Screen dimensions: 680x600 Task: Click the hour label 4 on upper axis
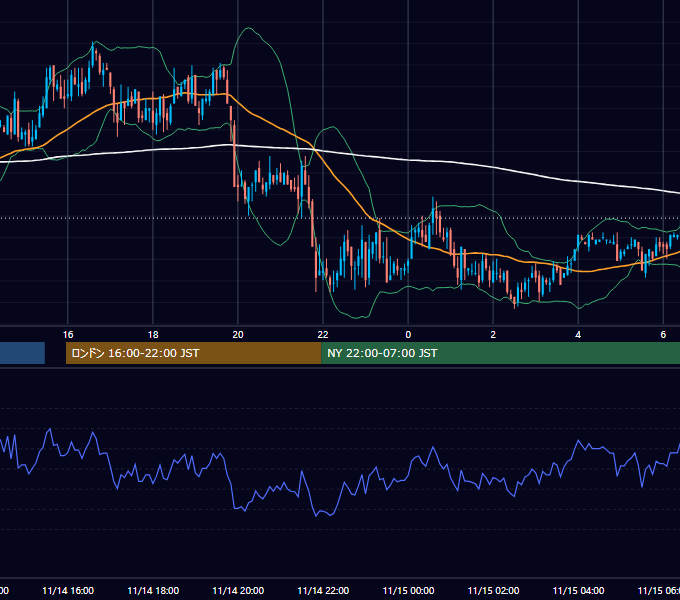pyautogui.click(x=578, y=335)
